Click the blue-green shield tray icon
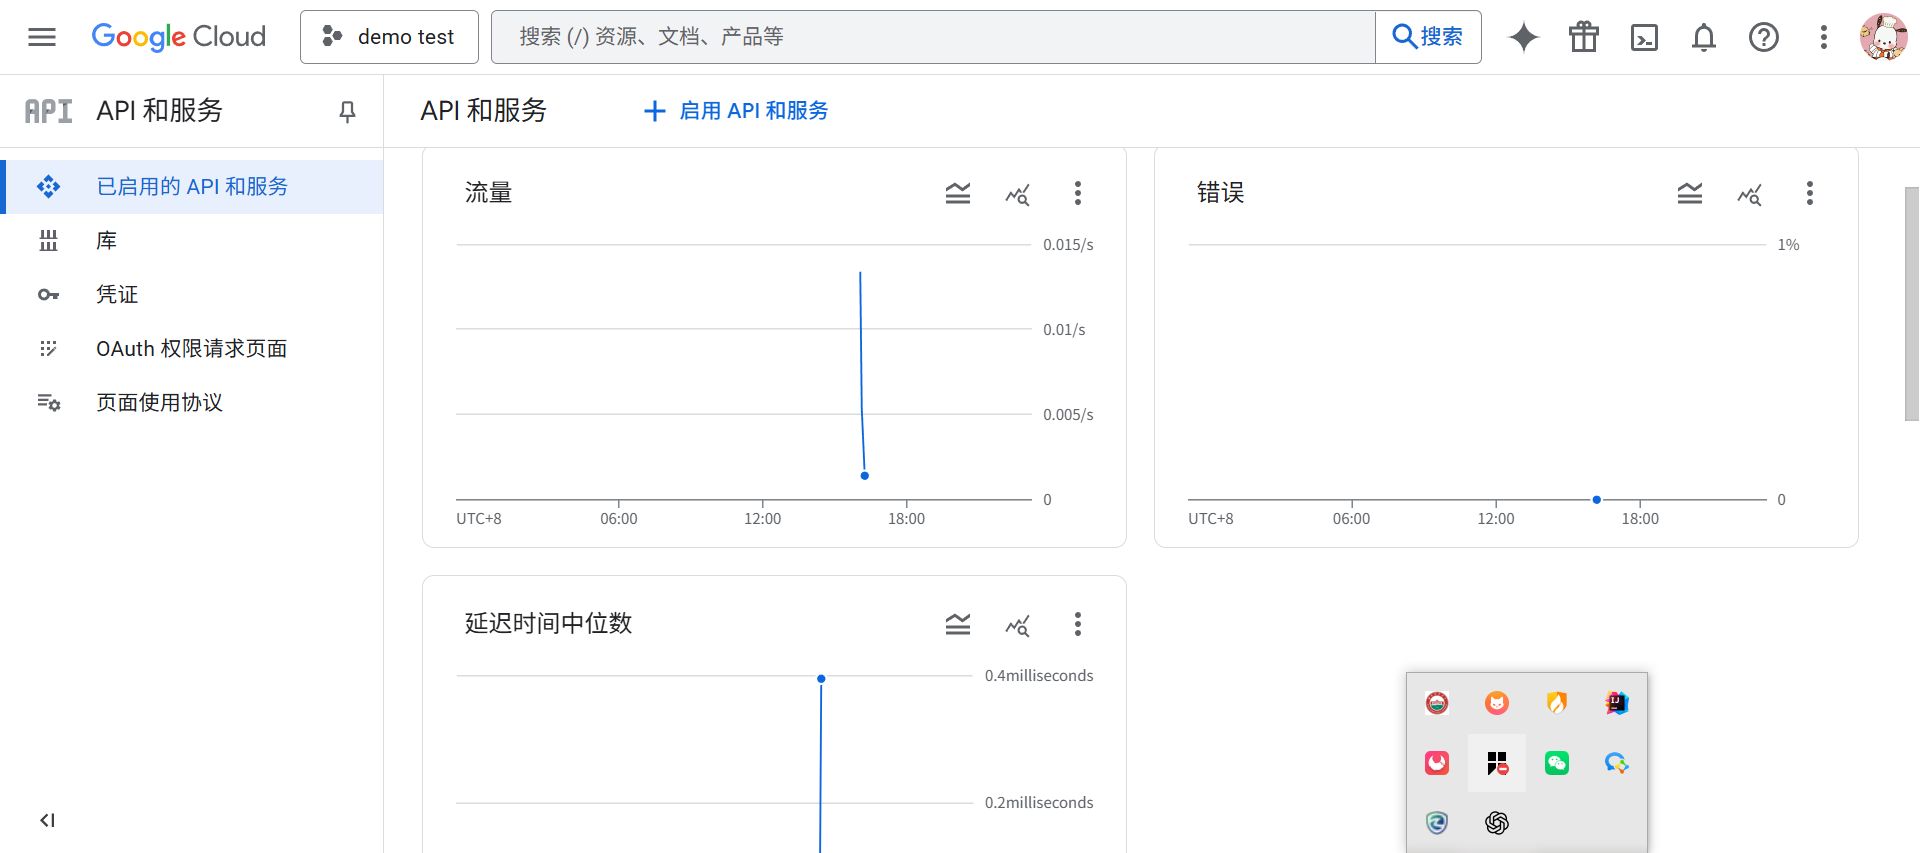The width and height of the screenshot is (1920, 853). [1437, 823]
